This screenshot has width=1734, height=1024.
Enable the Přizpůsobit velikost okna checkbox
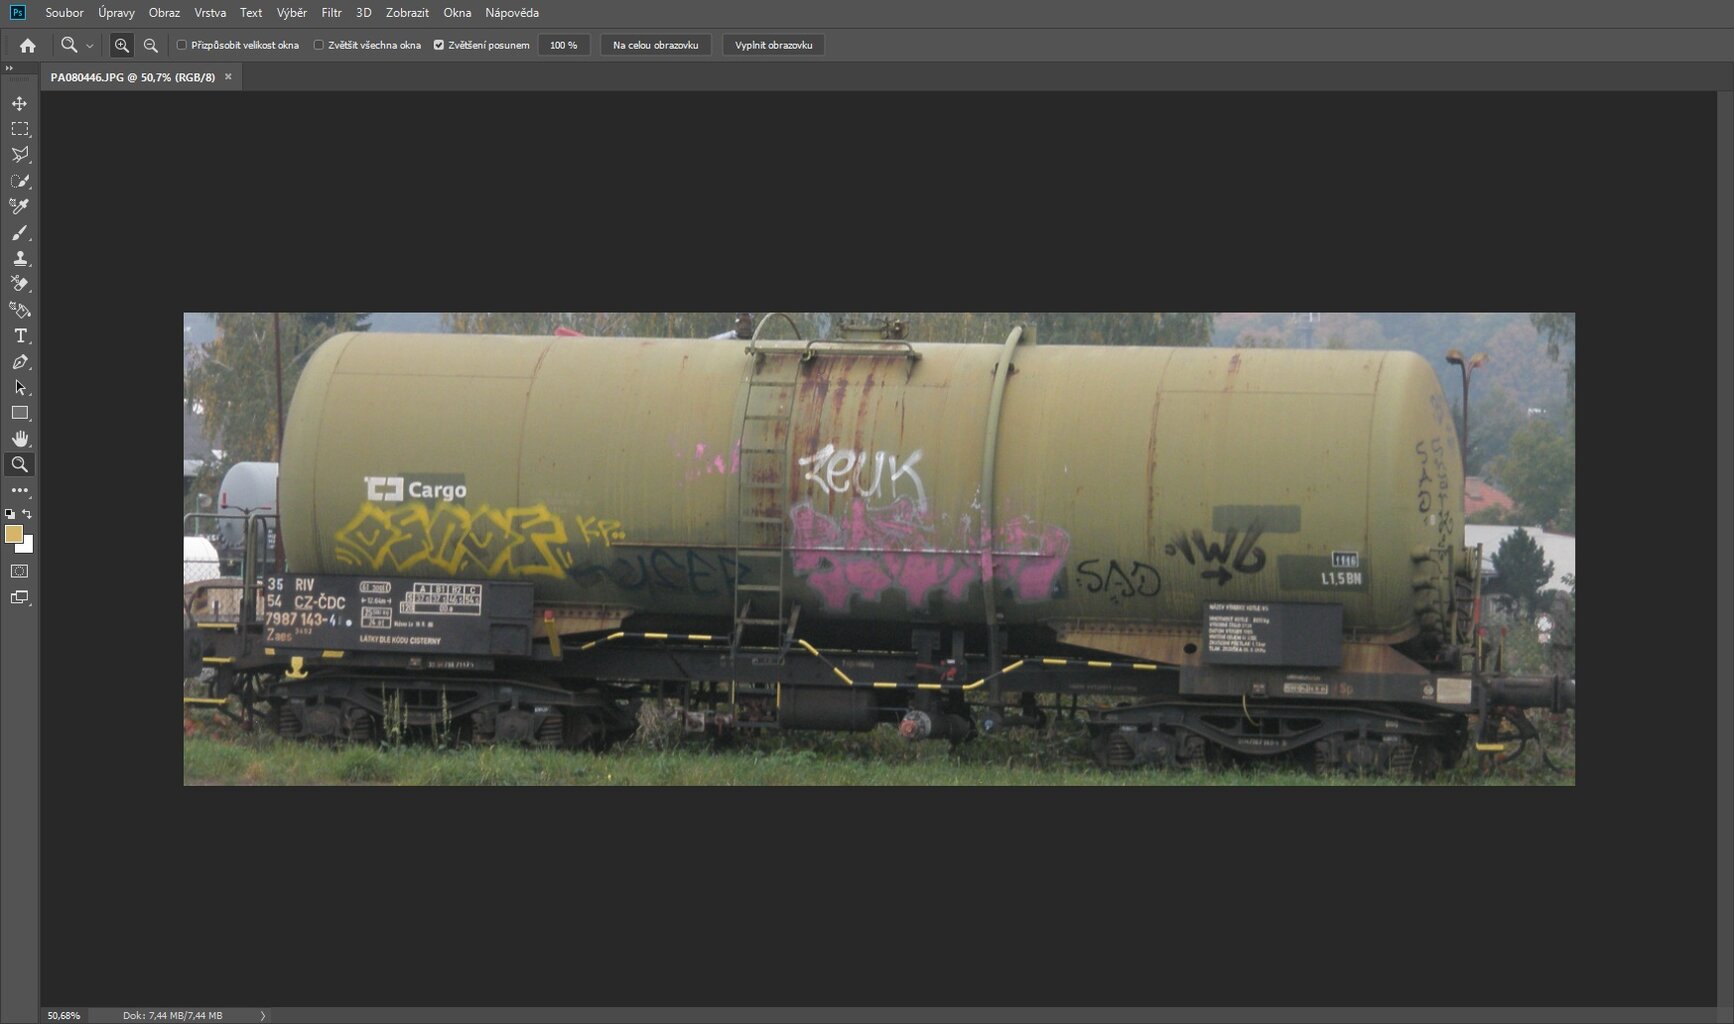pyautogui.click(x=182, y=45)
